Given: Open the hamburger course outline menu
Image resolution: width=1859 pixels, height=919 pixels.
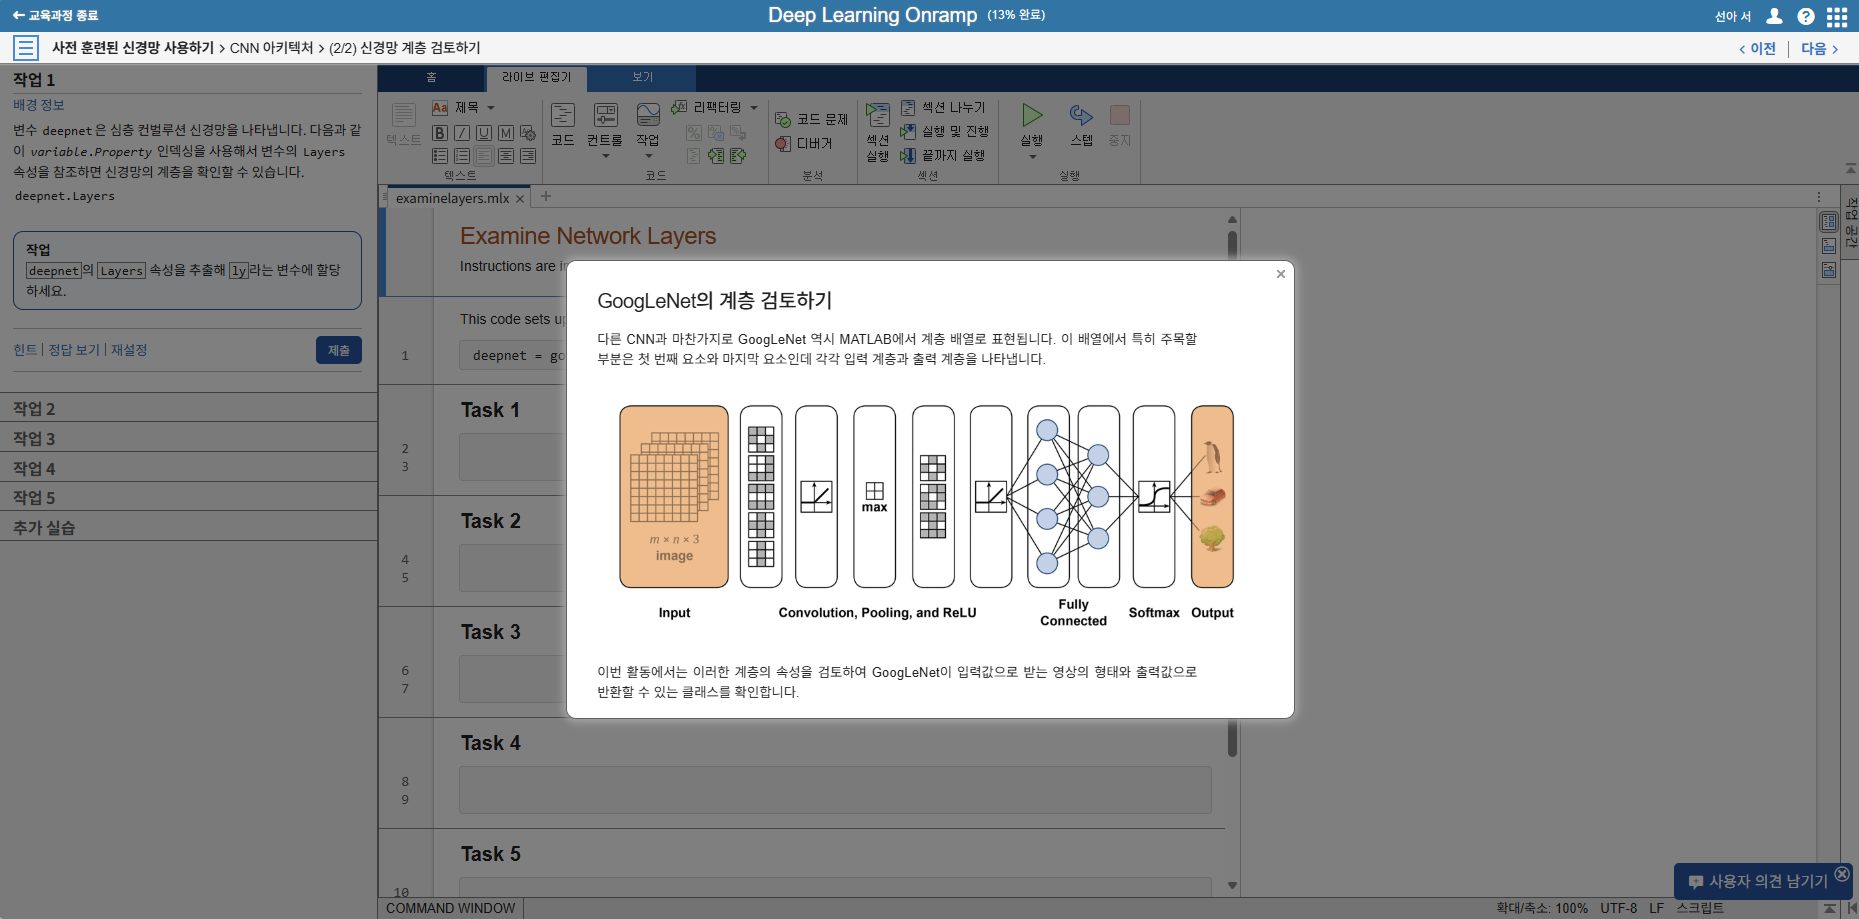Looking at the screenshot, I should click(26, 48).
